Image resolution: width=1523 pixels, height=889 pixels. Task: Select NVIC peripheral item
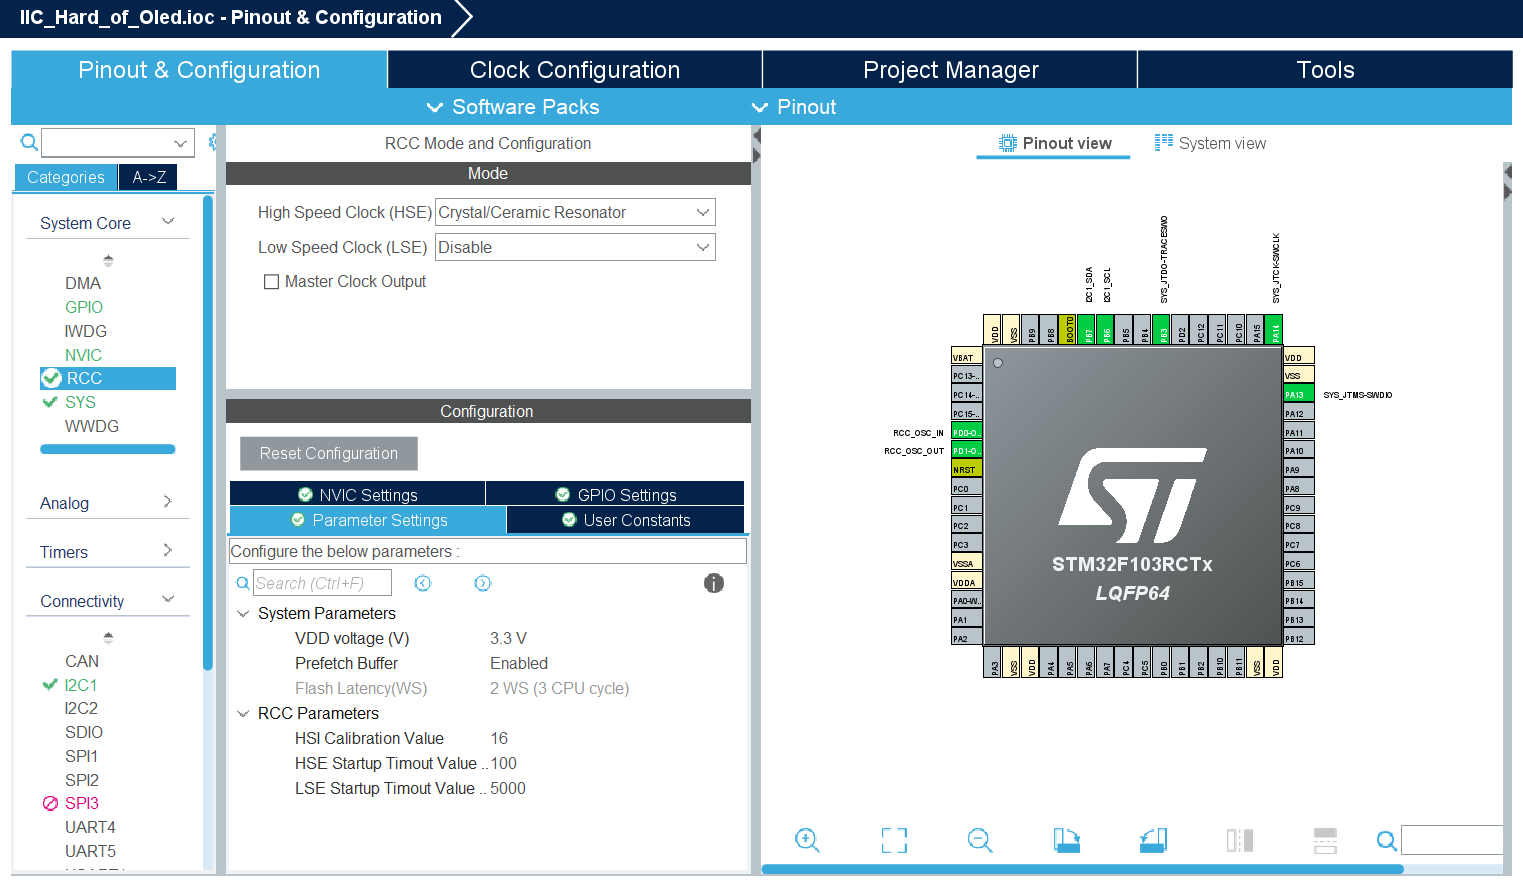tap(83, 355)
